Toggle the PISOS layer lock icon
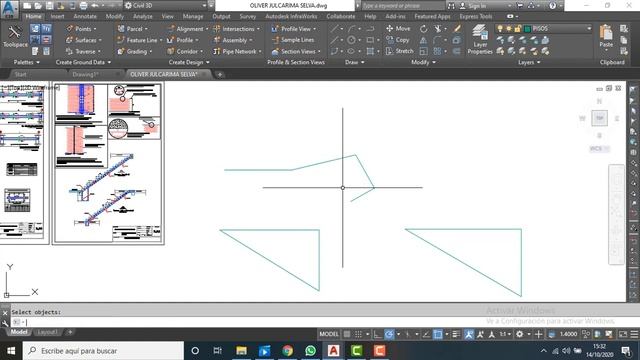640x360 pixels. click(x=518, y=29)
